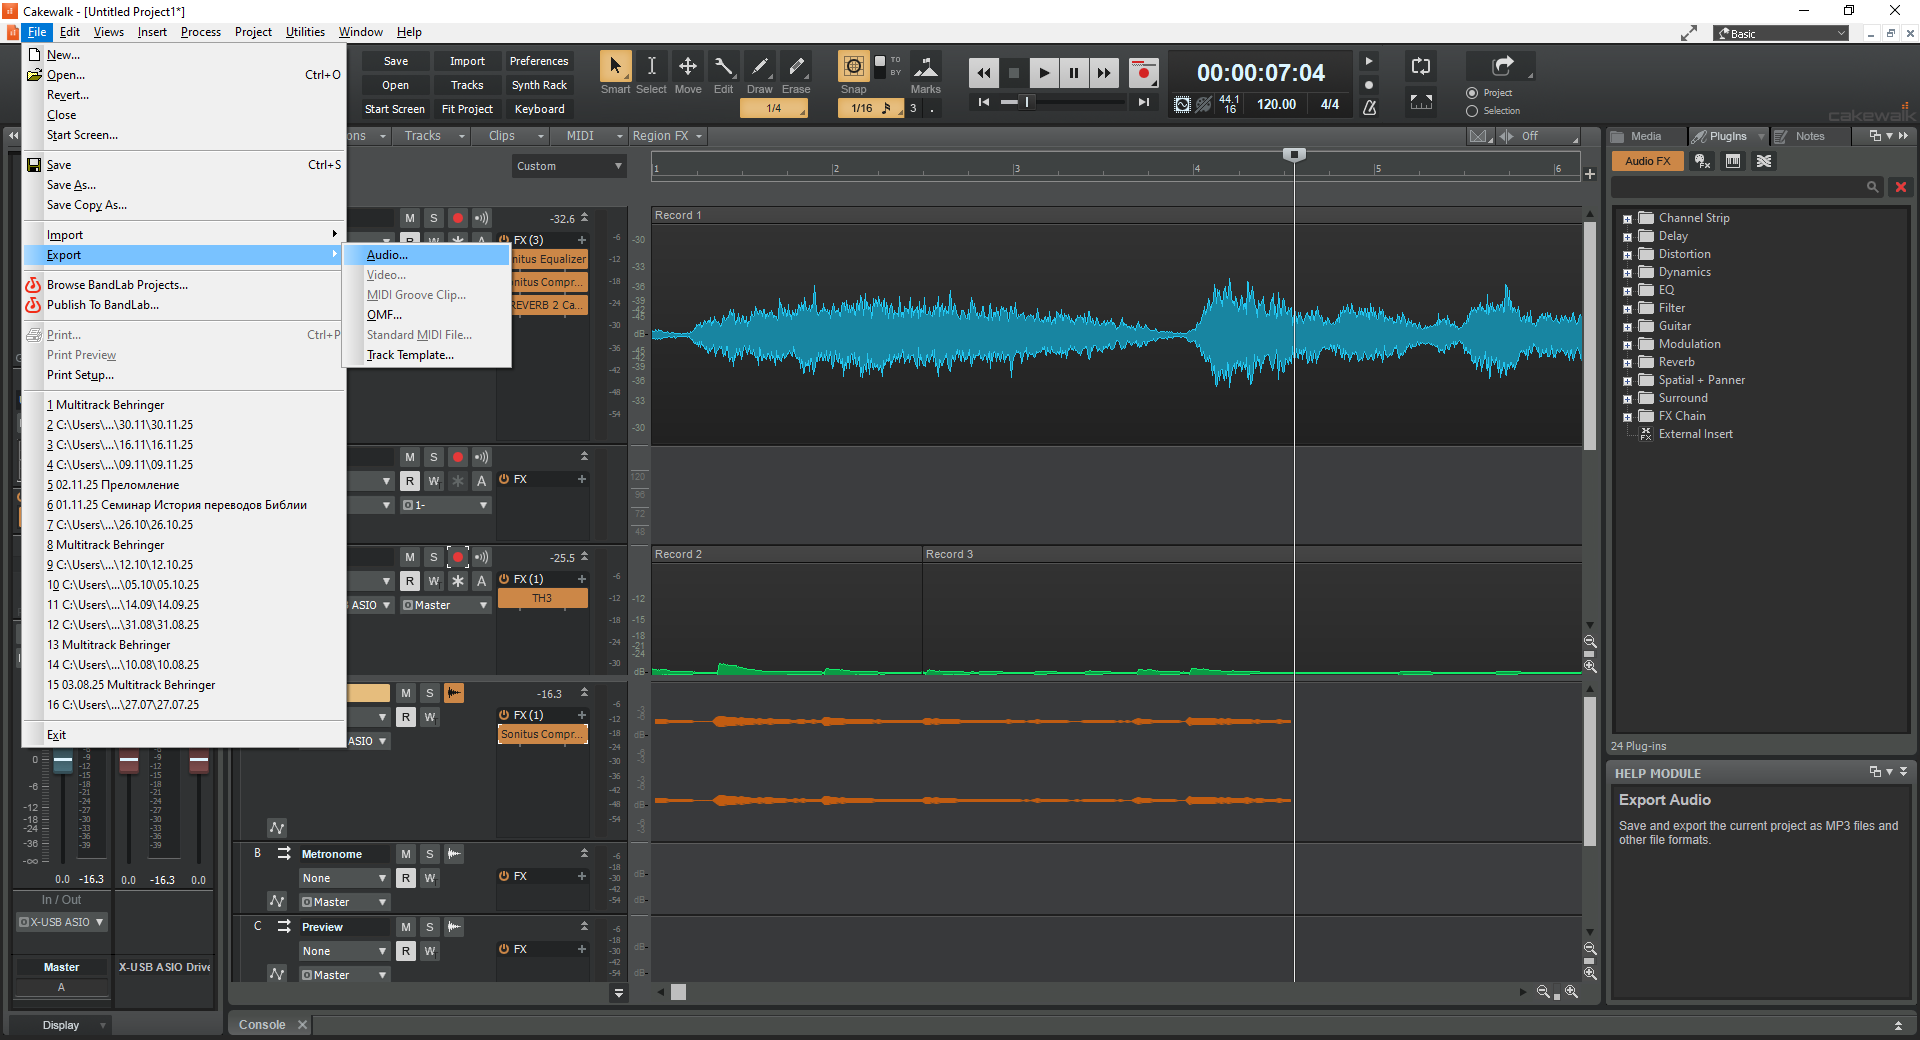
Task: Choose Audio... in the Export submenu
Action: (x=427, y=255)
